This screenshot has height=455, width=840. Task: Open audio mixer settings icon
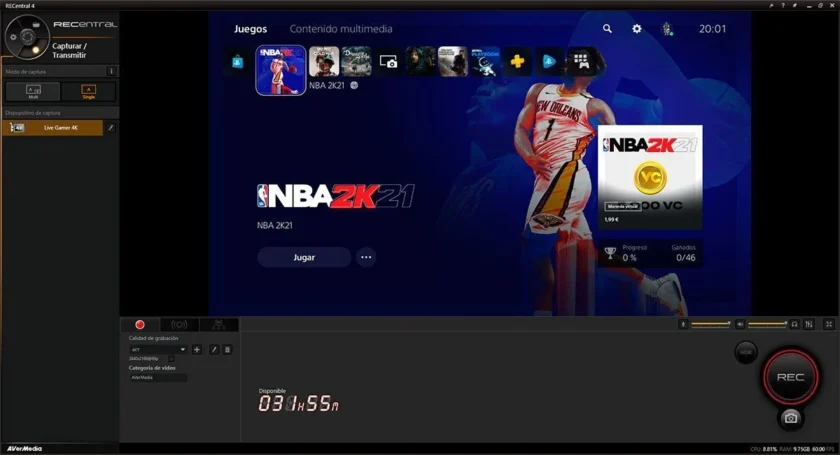point(809,324)
